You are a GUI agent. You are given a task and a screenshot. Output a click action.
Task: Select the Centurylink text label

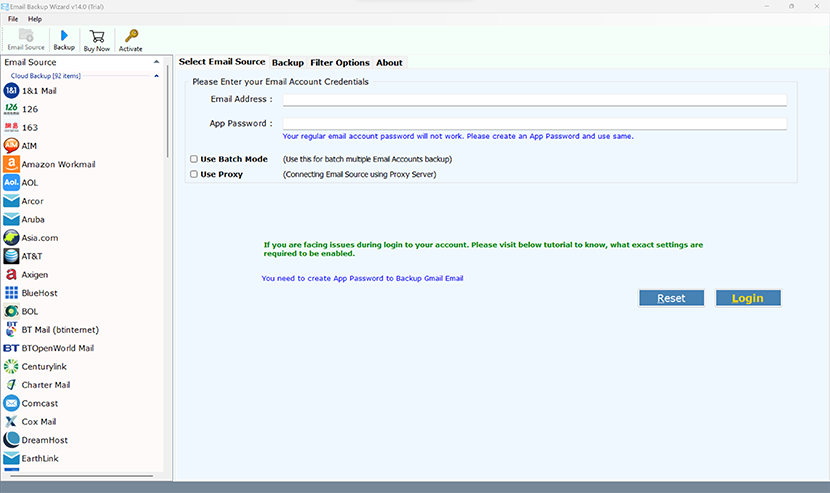44,366
